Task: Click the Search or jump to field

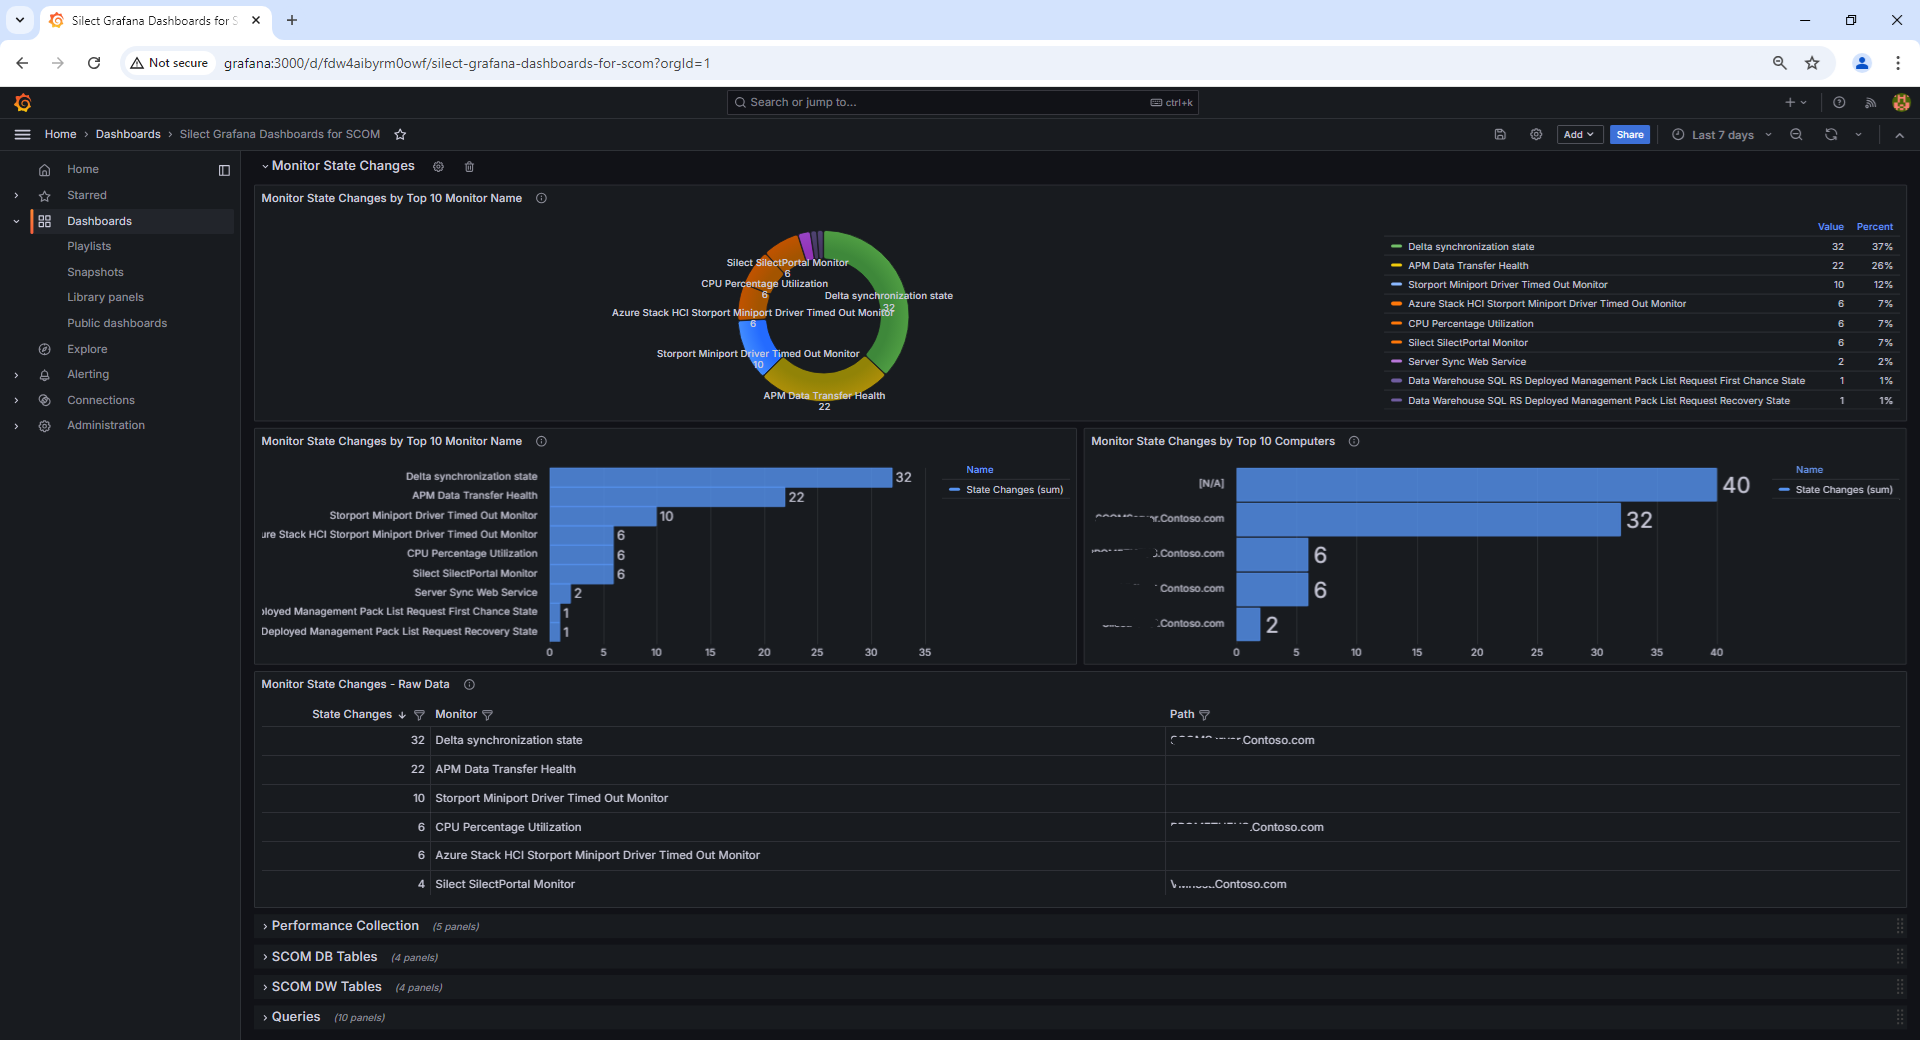Action: tap(962, 102)
